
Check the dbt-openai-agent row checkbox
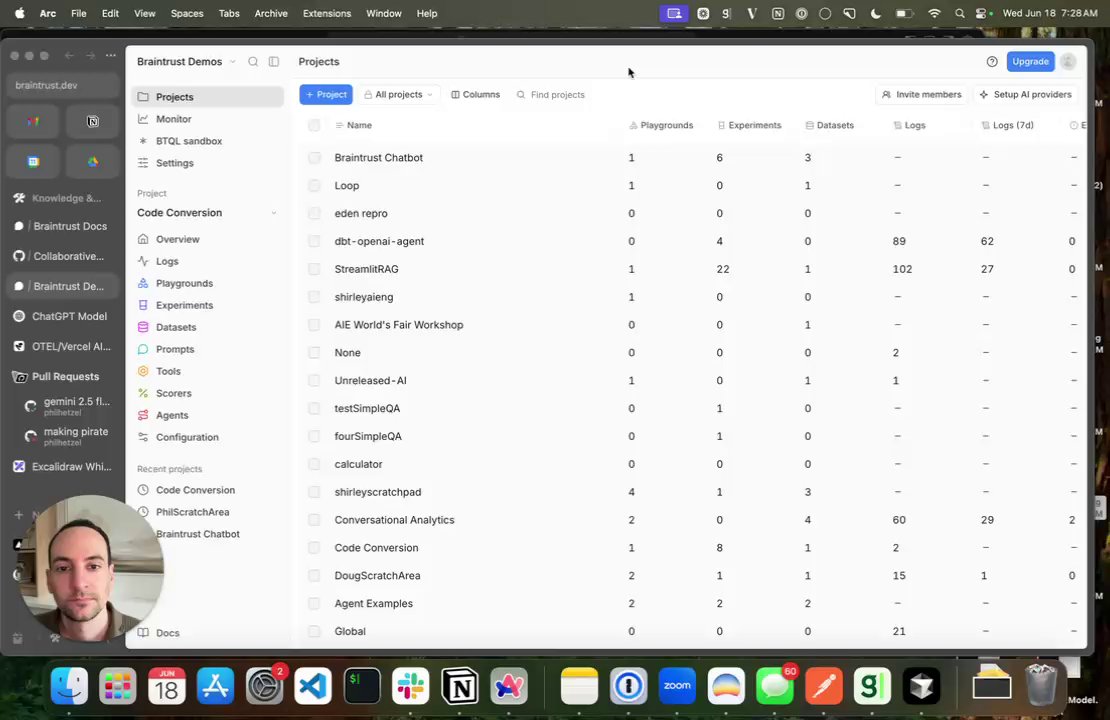point(314,241)
